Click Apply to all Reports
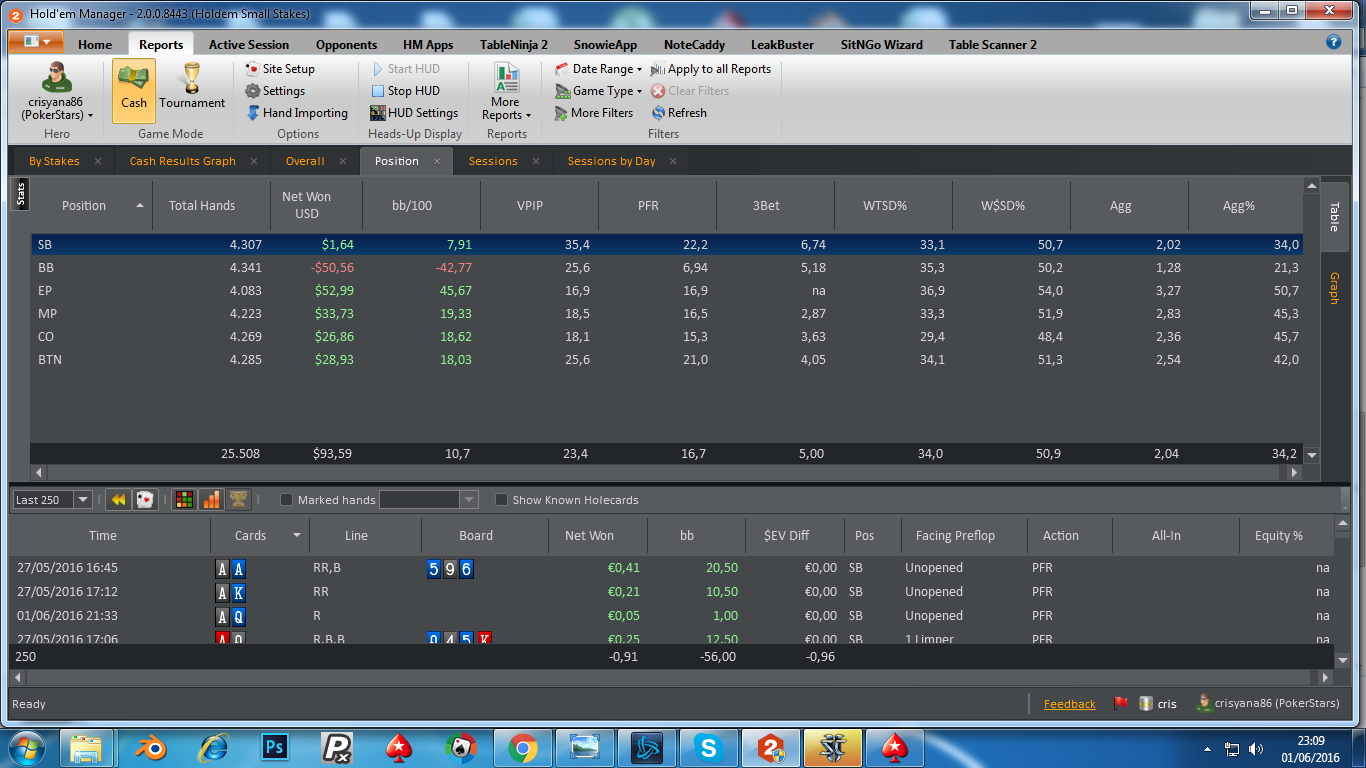1366x768 pixels. point(711,69)
